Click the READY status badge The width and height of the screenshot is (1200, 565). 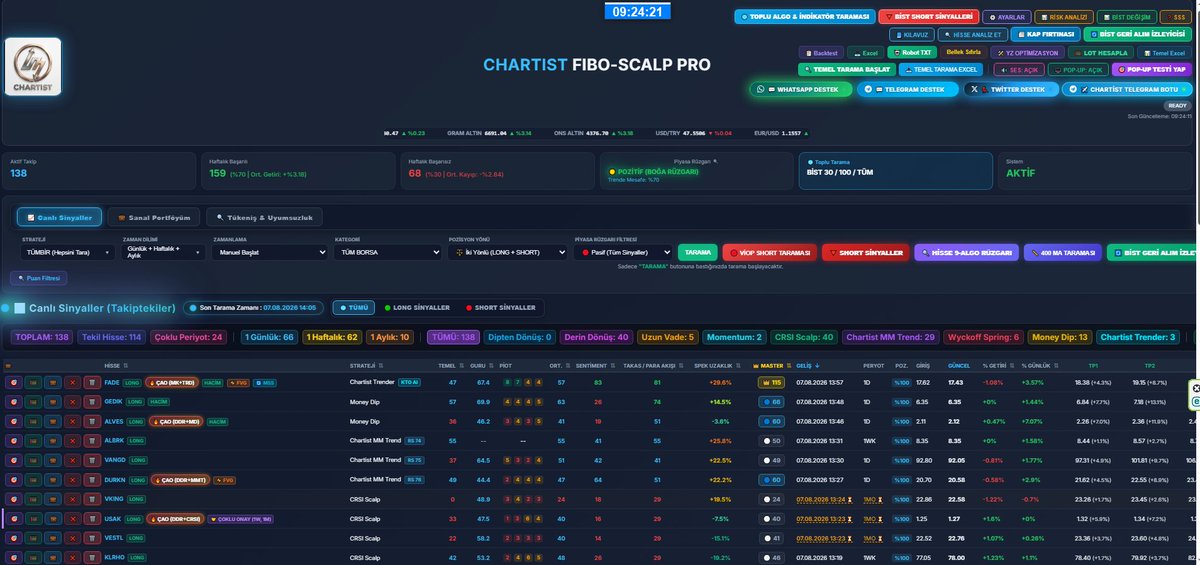click(x=1178, y=105)
